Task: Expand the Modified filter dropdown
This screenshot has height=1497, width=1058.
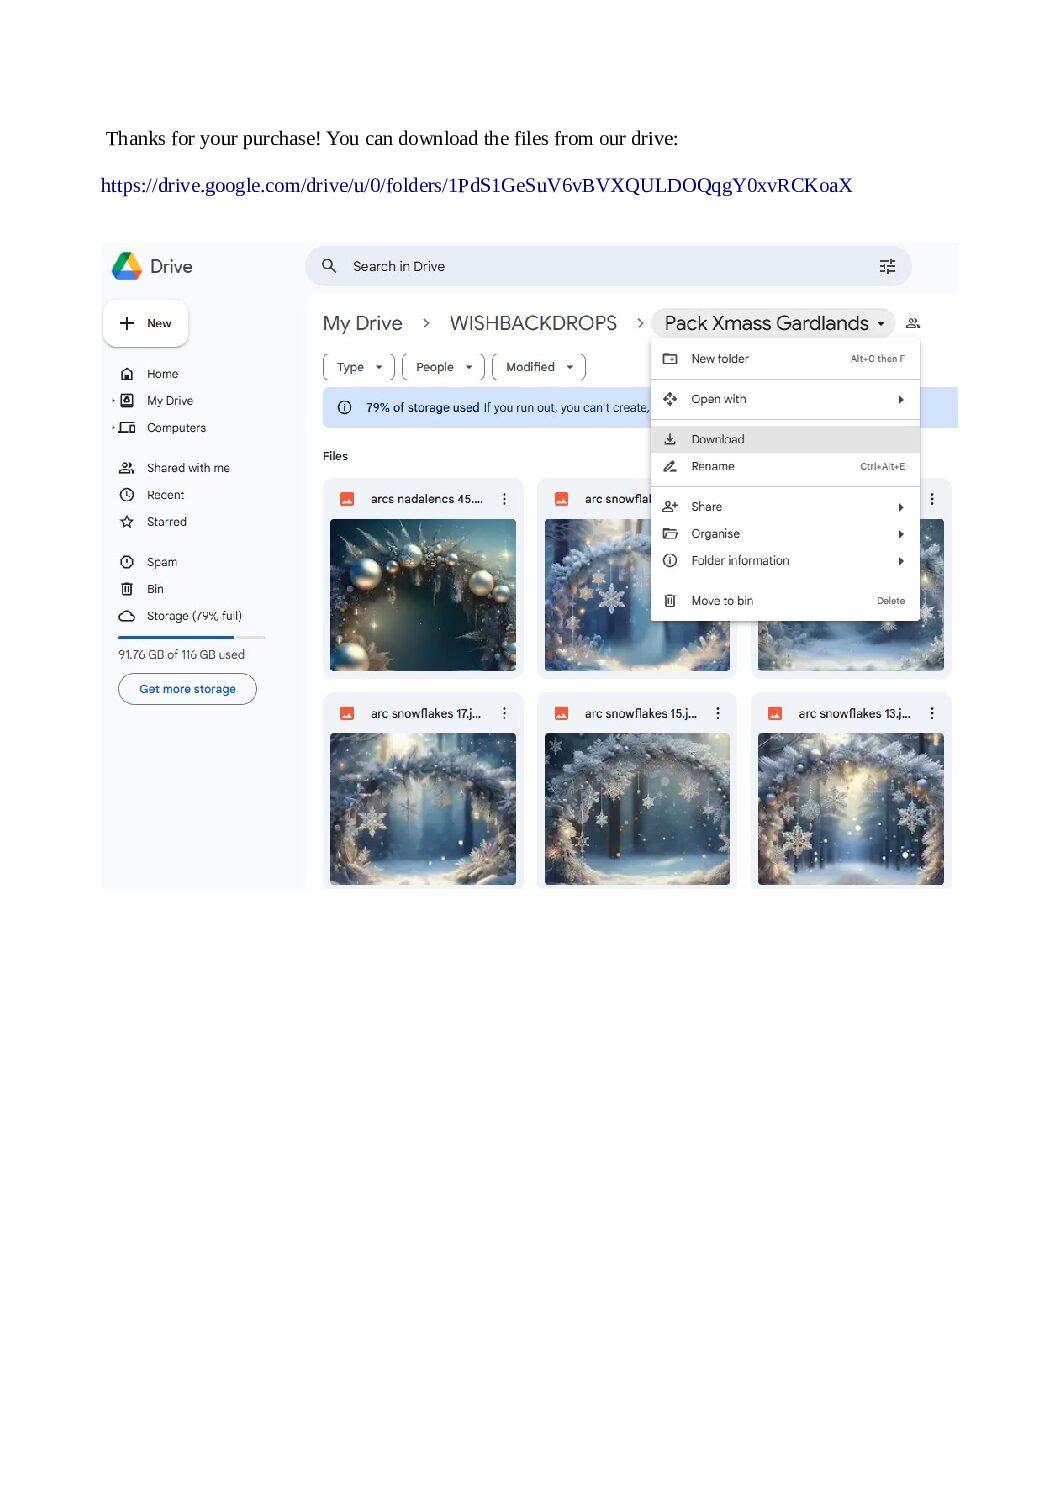Action: pos(539,367)
